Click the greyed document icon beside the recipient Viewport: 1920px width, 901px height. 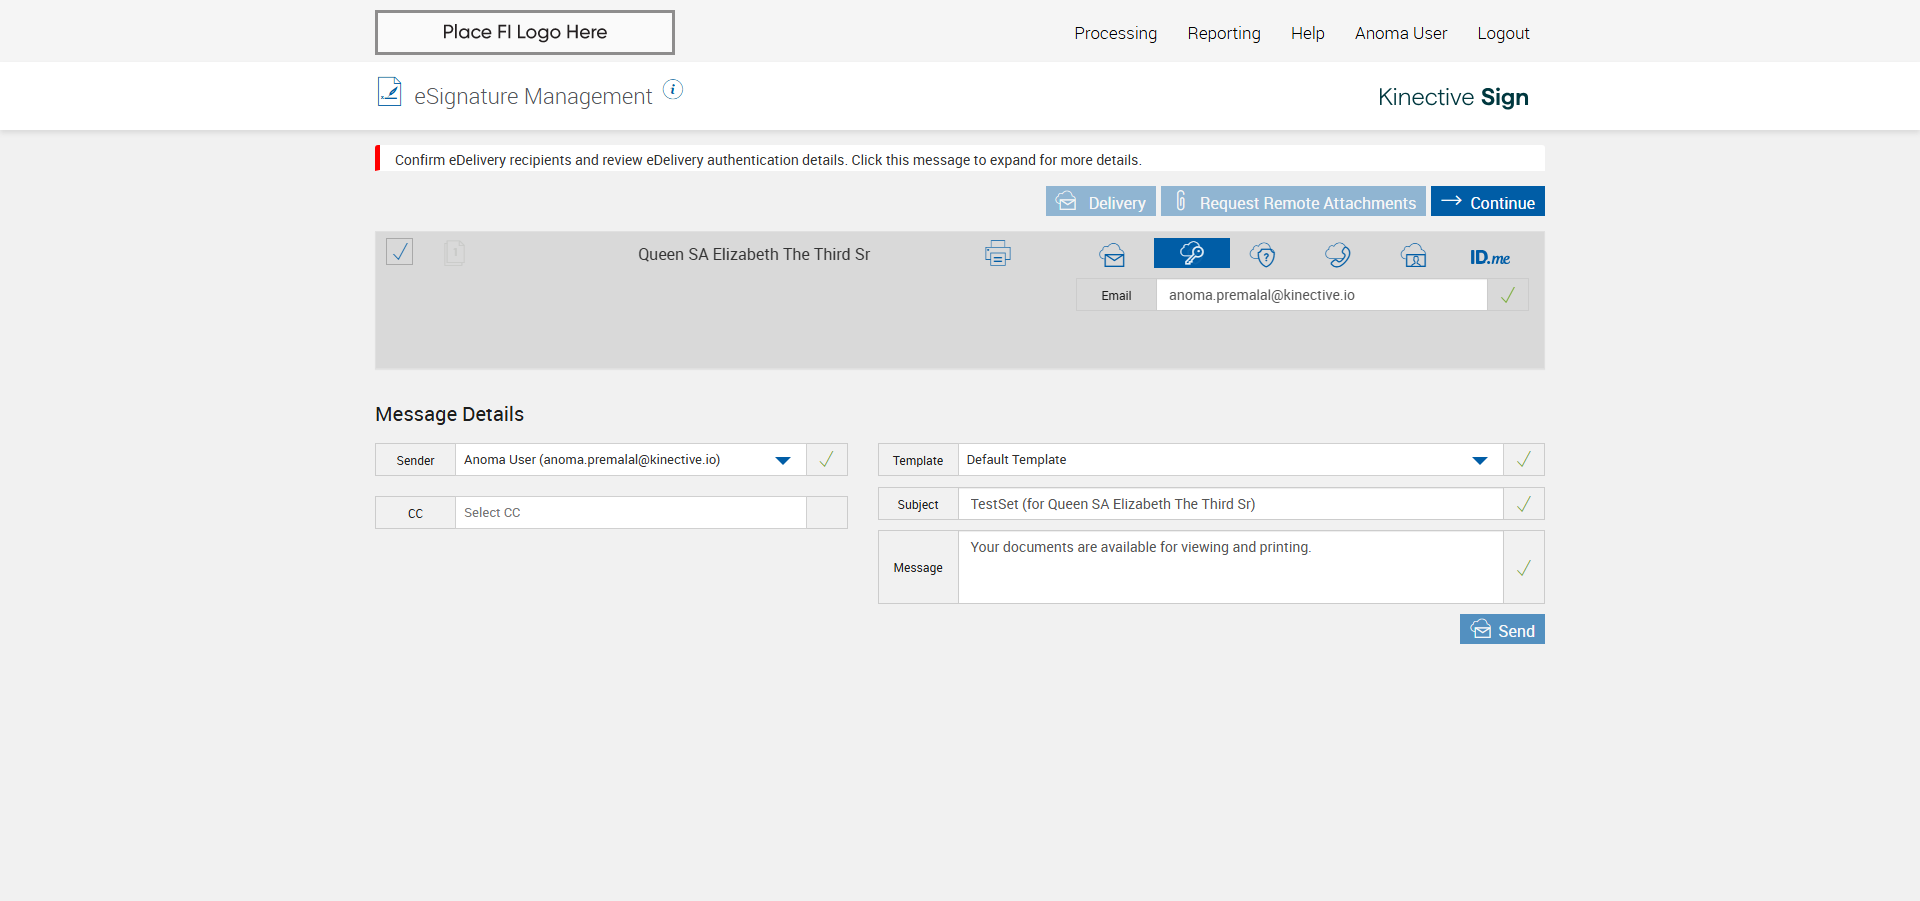pyautogui.click(x=454, y=252)
